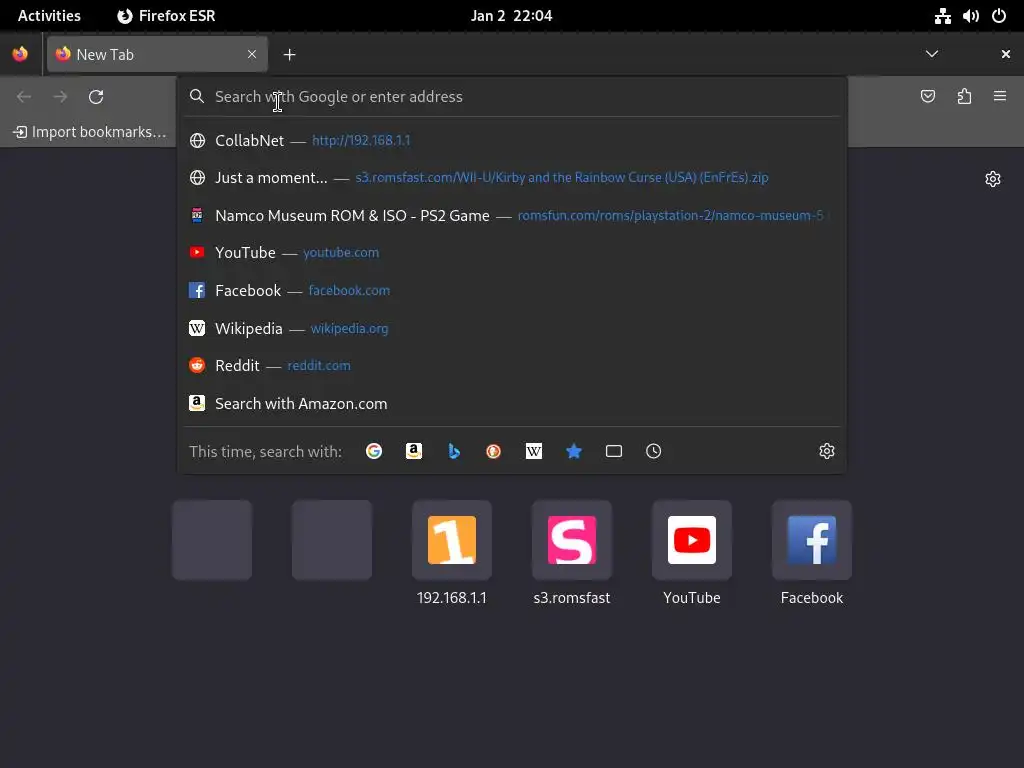1024x768 pixels.
Task: Select the Facebook suggestion row
Action: pos(512,291)
